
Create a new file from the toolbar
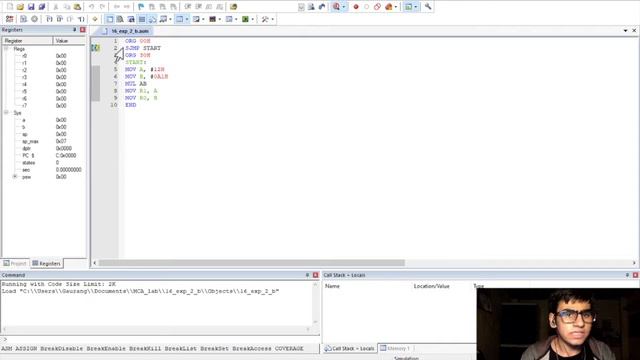tap(10, 7)
